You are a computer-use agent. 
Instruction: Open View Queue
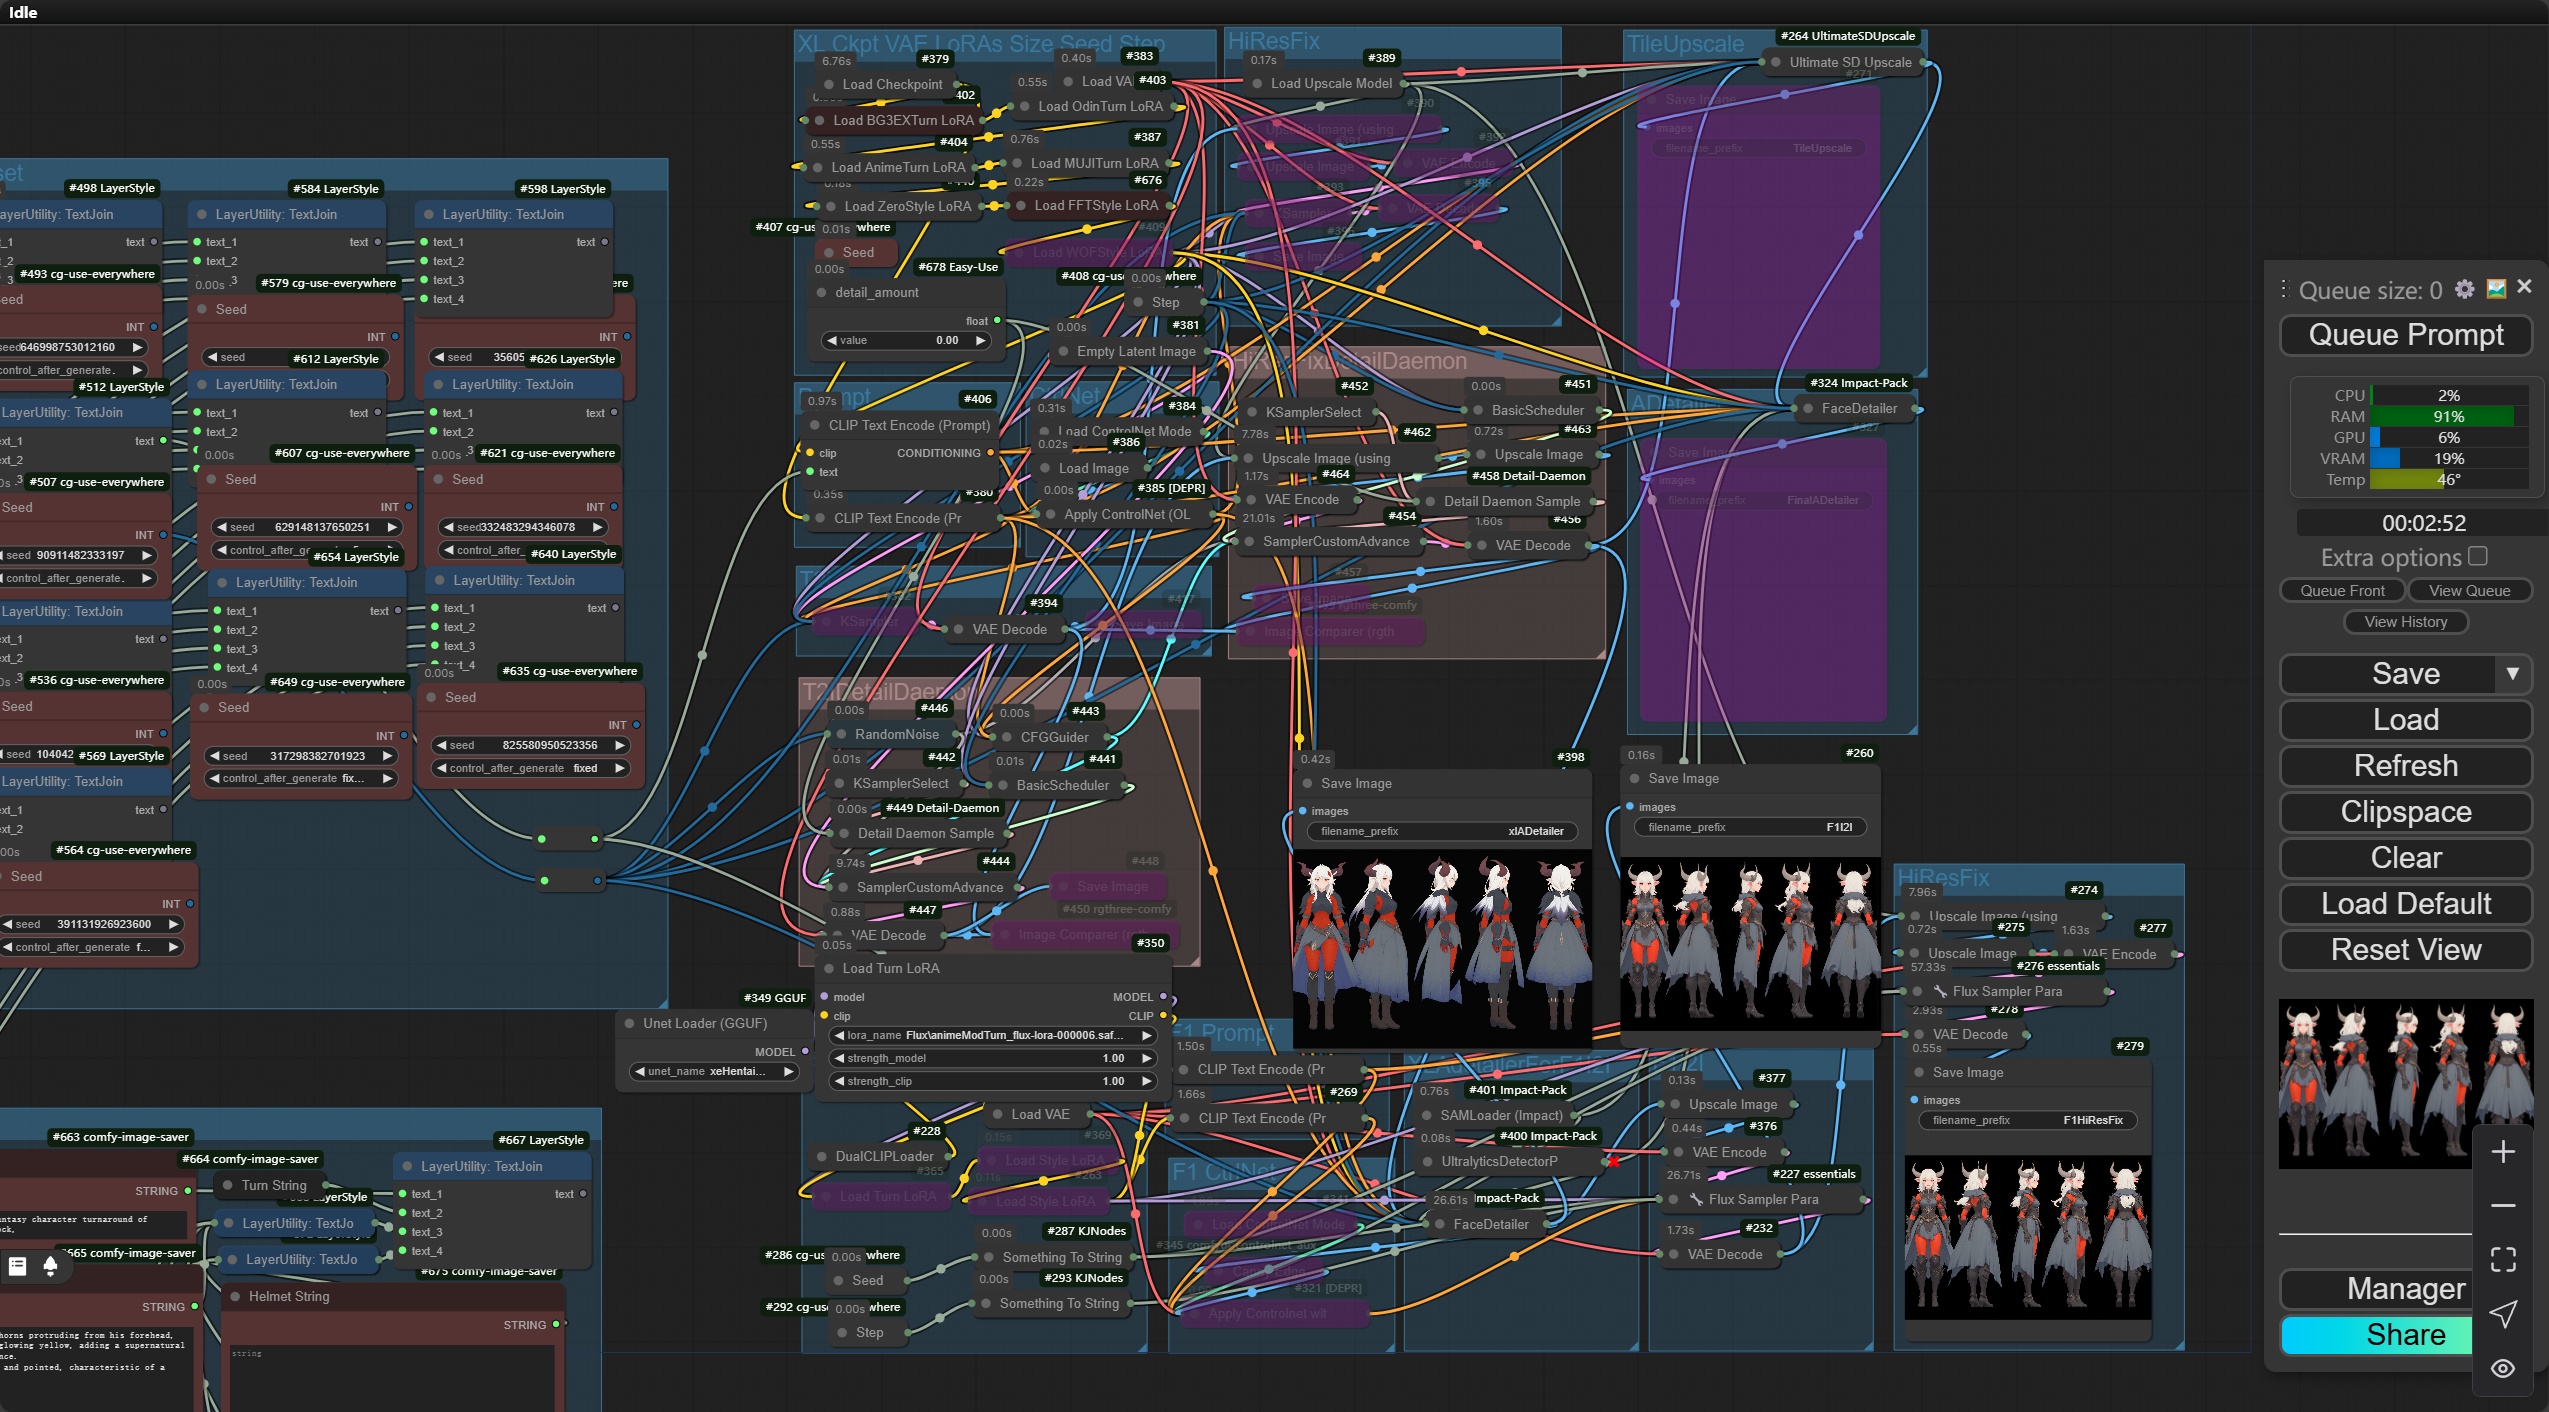tap(2469, 591)
